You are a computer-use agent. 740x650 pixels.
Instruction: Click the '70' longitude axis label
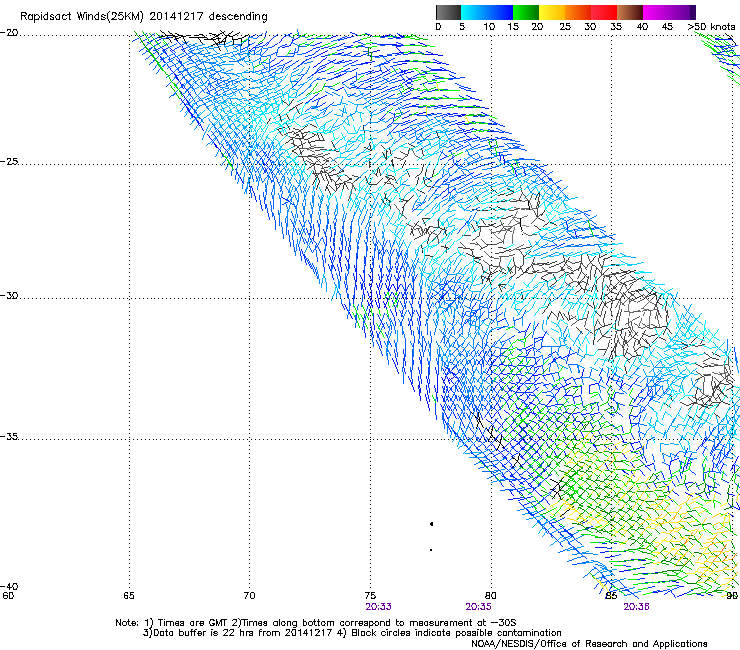tap(249, 596)
